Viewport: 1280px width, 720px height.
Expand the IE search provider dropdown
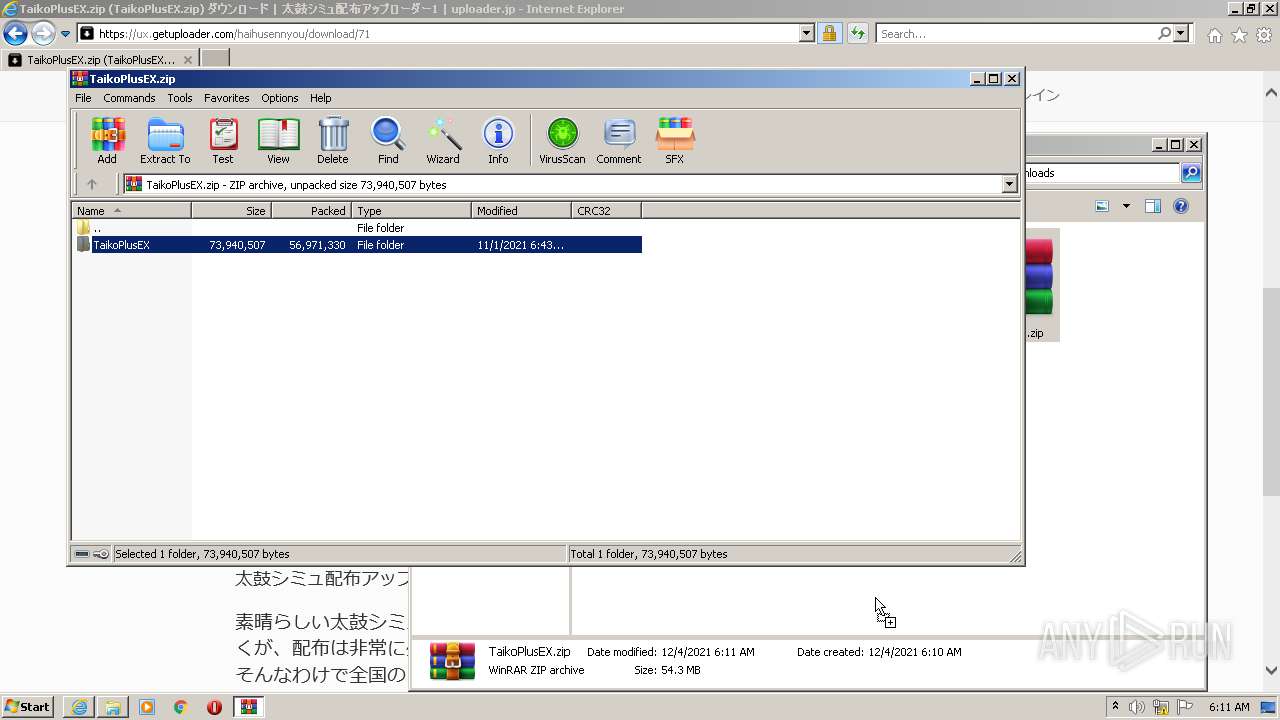[x=1182, y=34]
